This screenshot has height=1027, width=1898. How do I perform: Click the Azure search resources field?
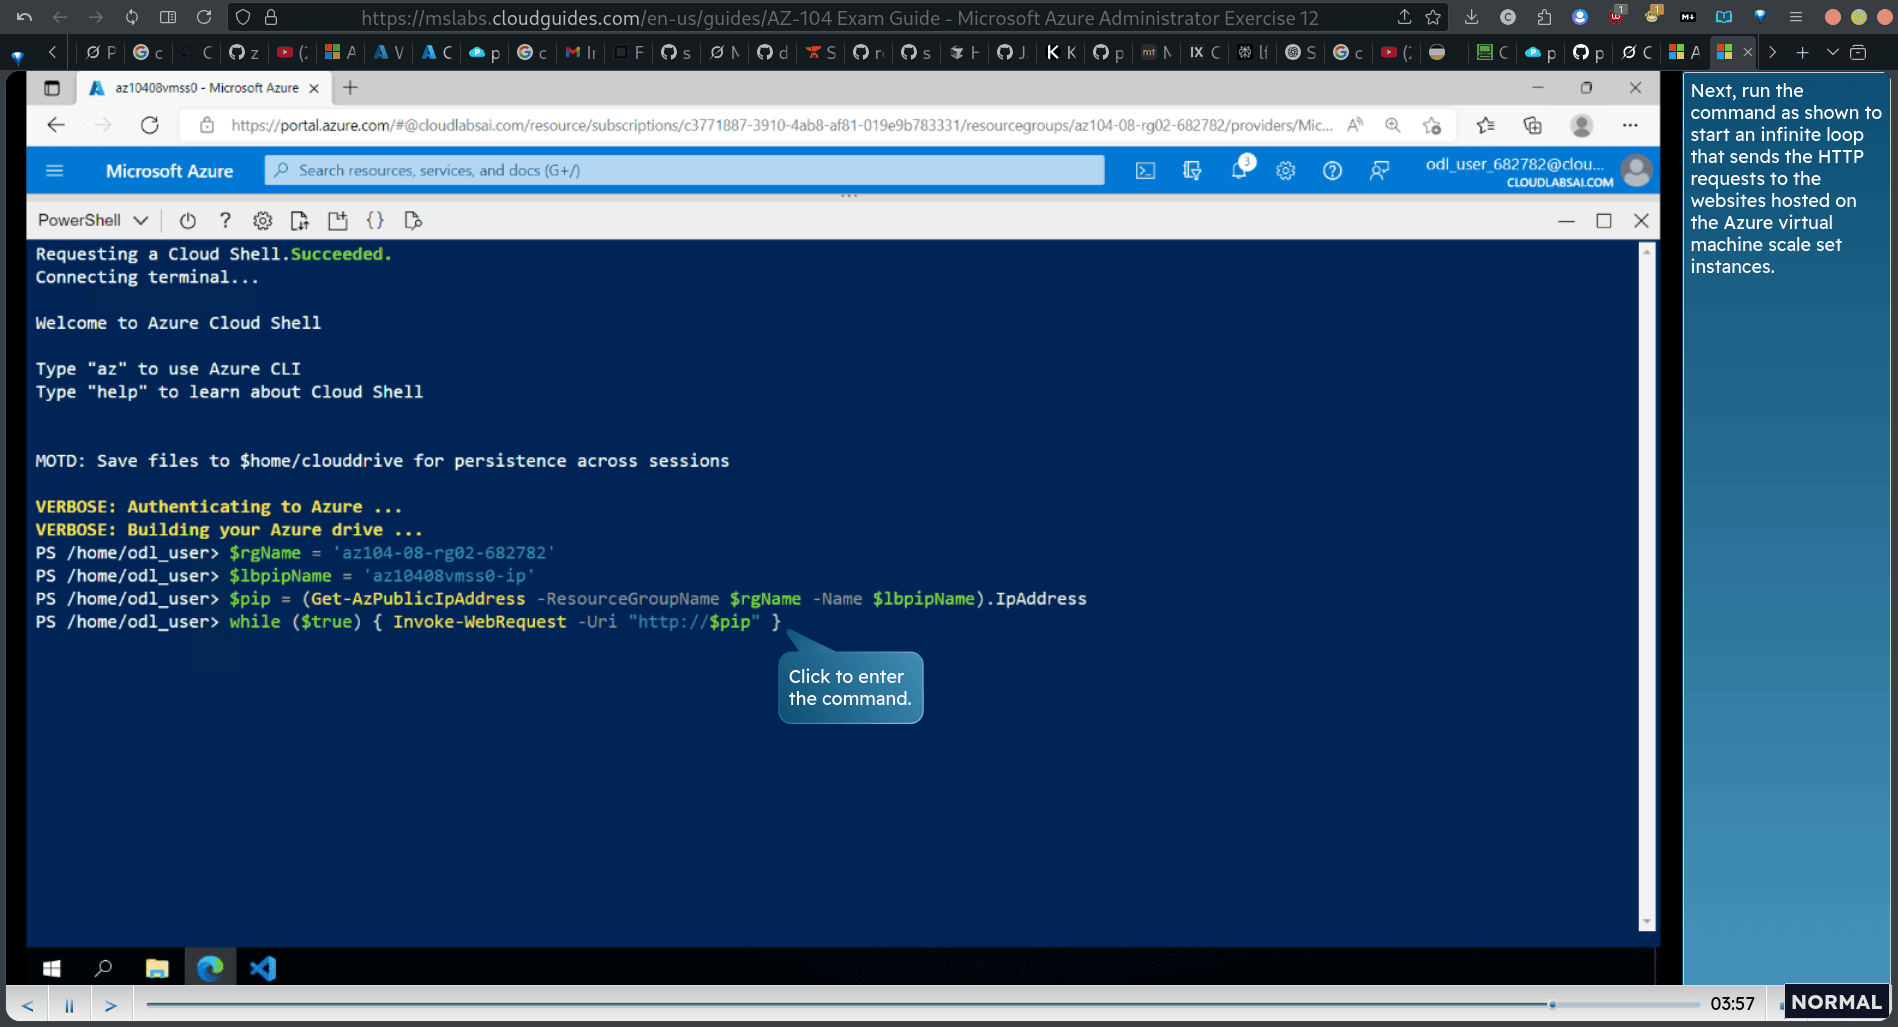(684, 170)
